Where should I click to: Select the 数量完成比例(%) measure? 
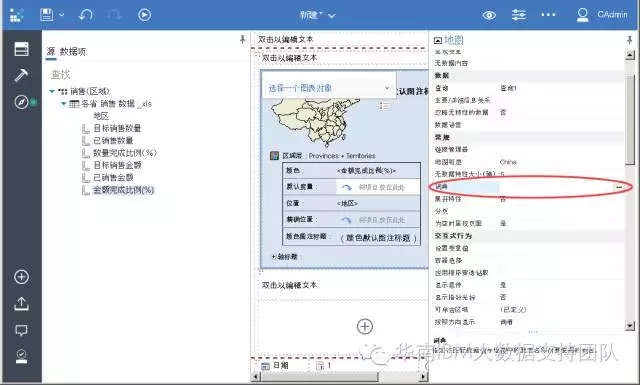(x=124, y=153)
